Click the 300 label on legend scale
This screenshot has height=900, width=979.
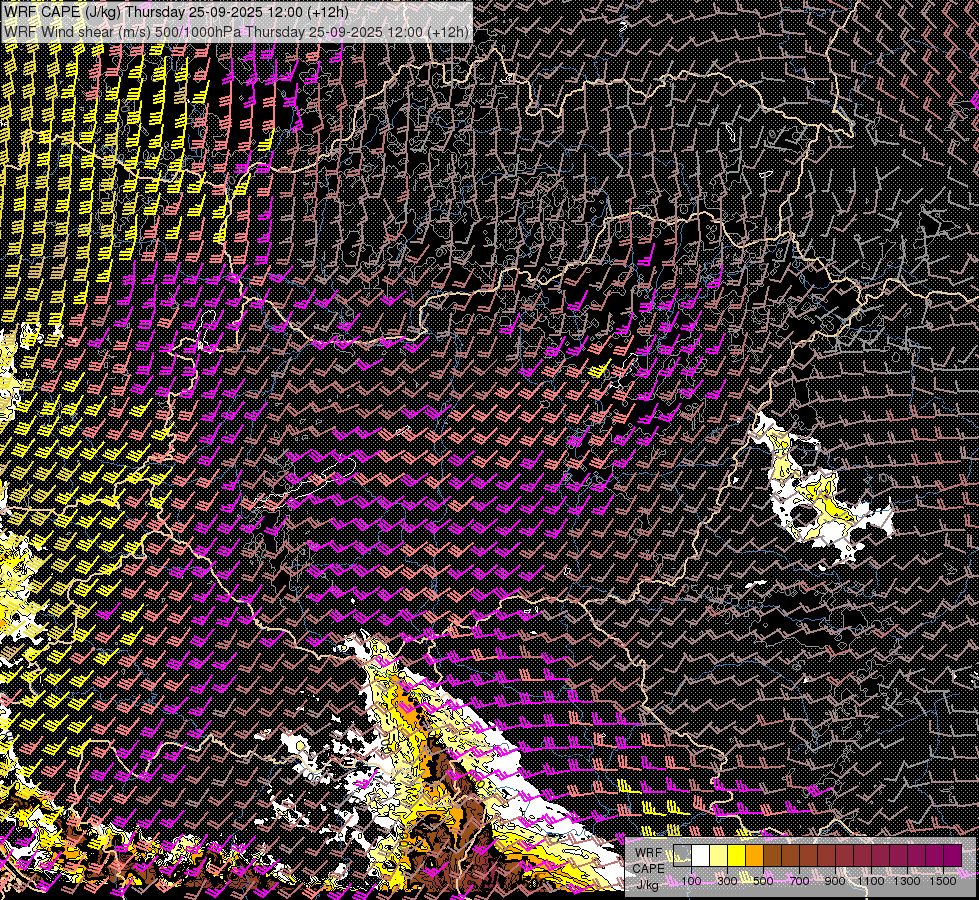[727, 881]
